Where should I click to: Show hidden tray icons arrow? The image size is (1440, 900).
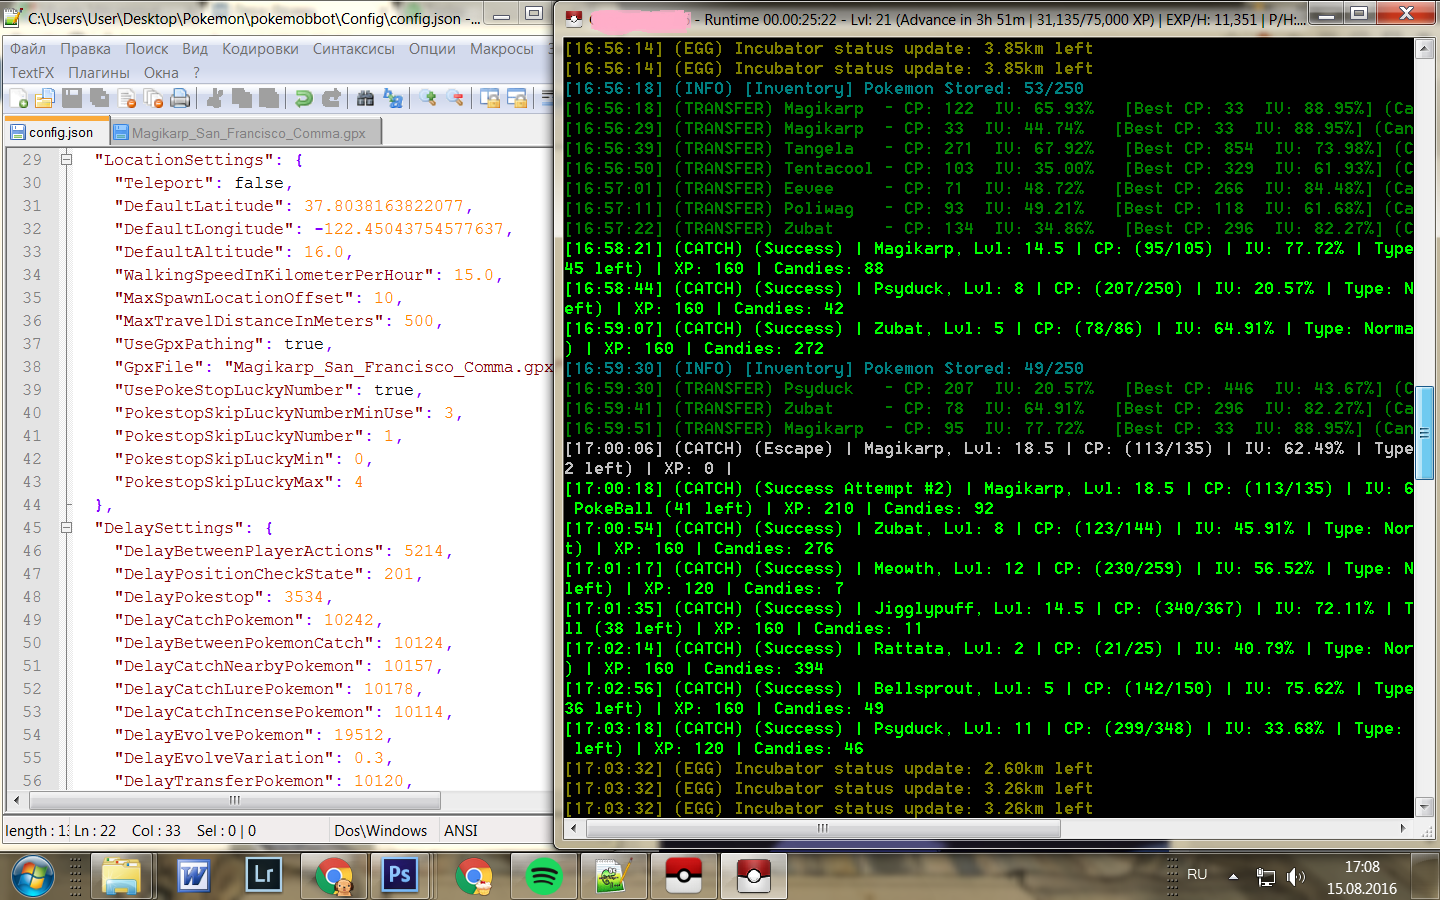[1233, 877]
